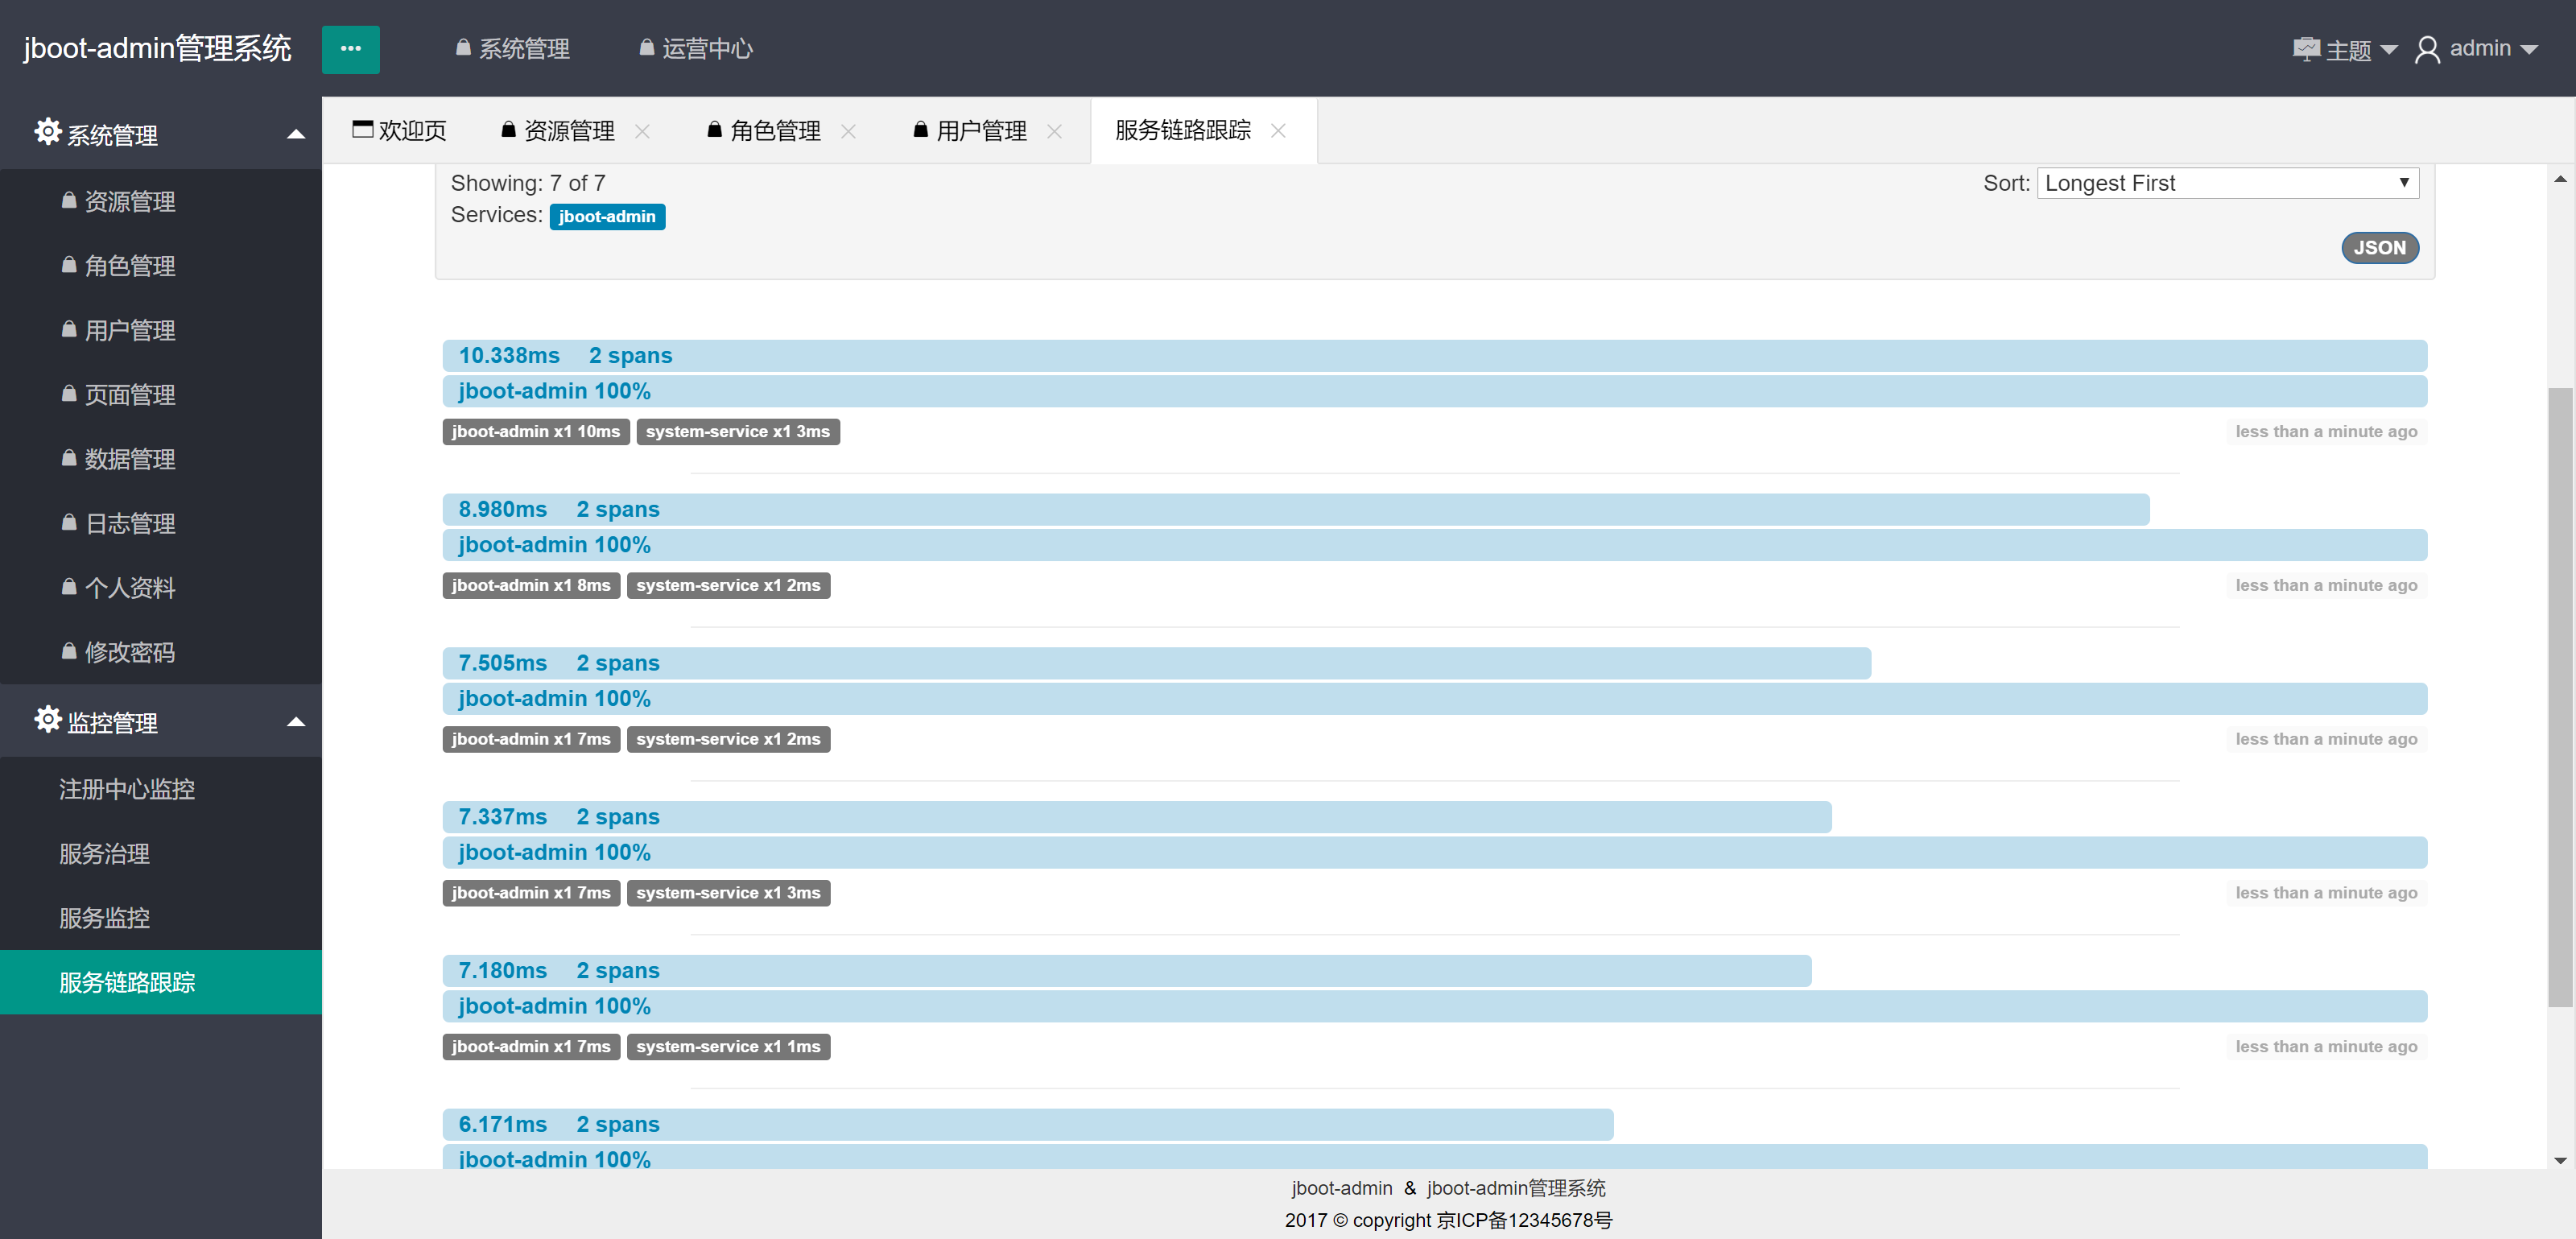Switch to the 欢迎页 tab

click(x=400, y=131)
